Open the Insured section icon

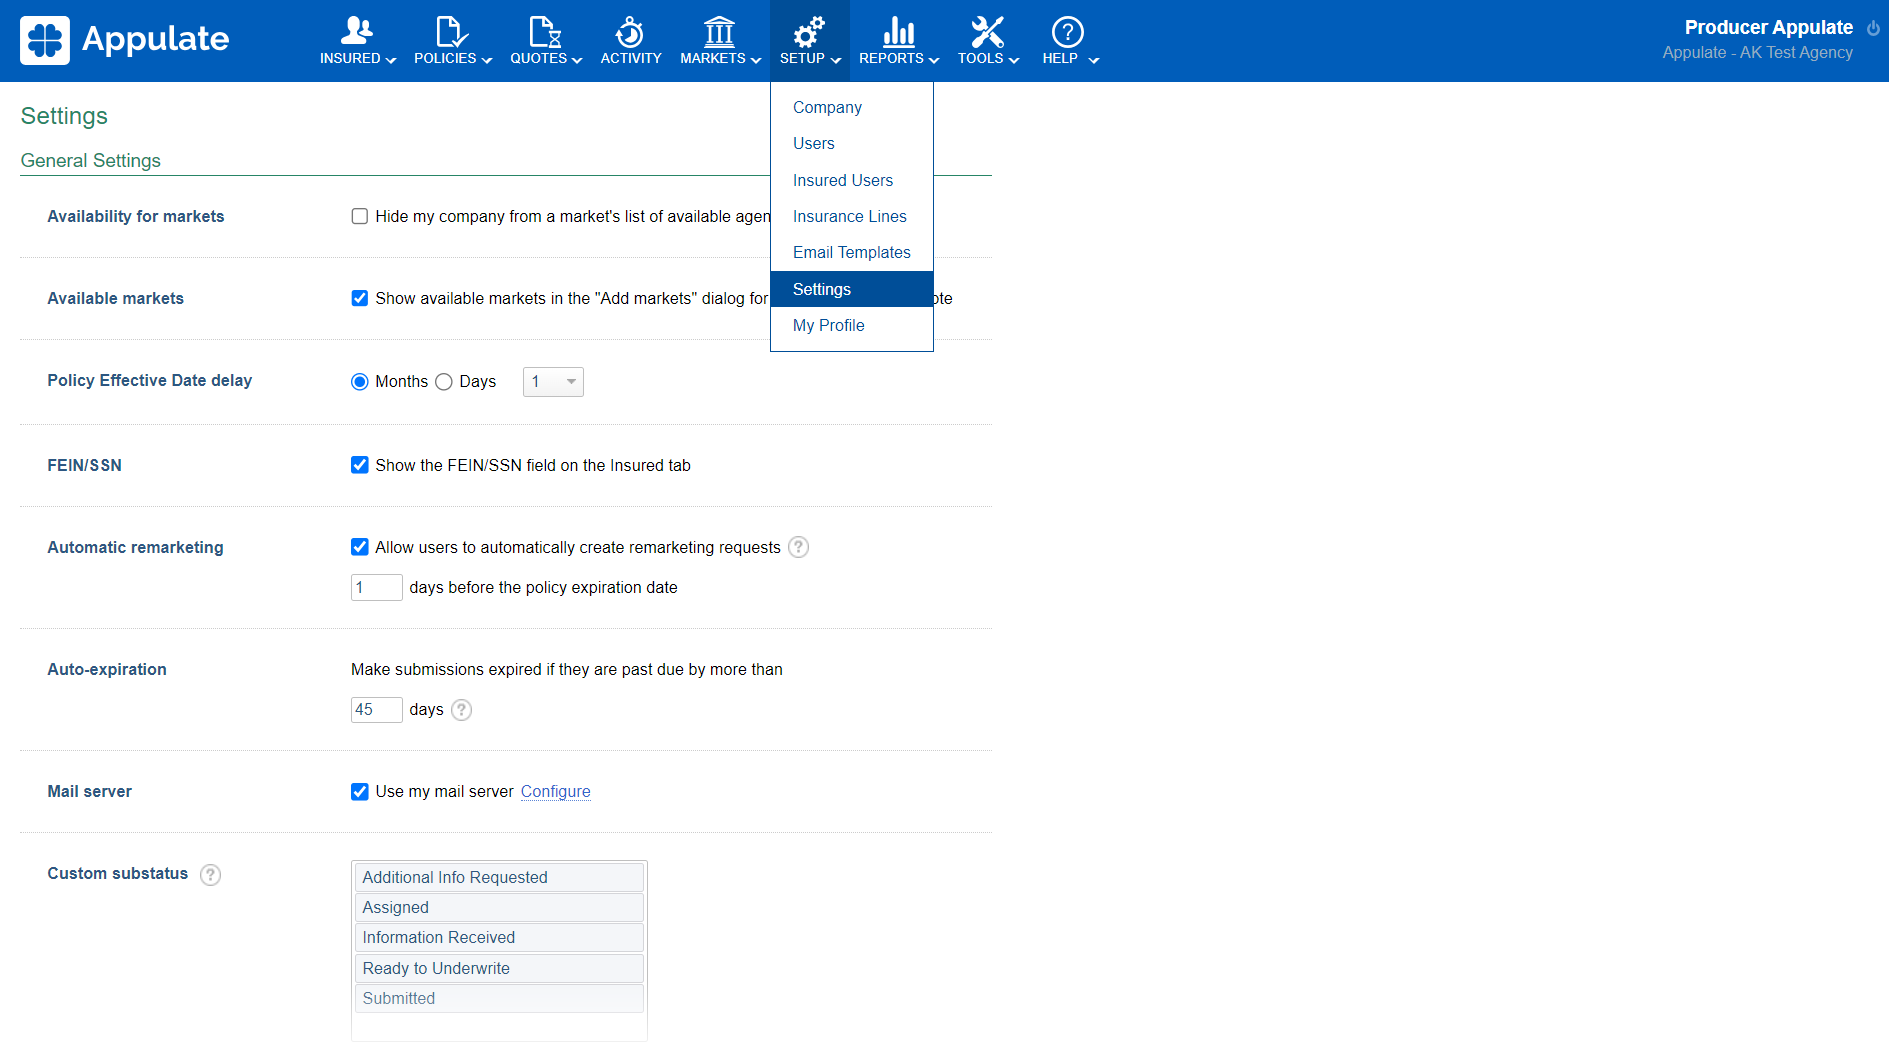click(x=357, y=30)
